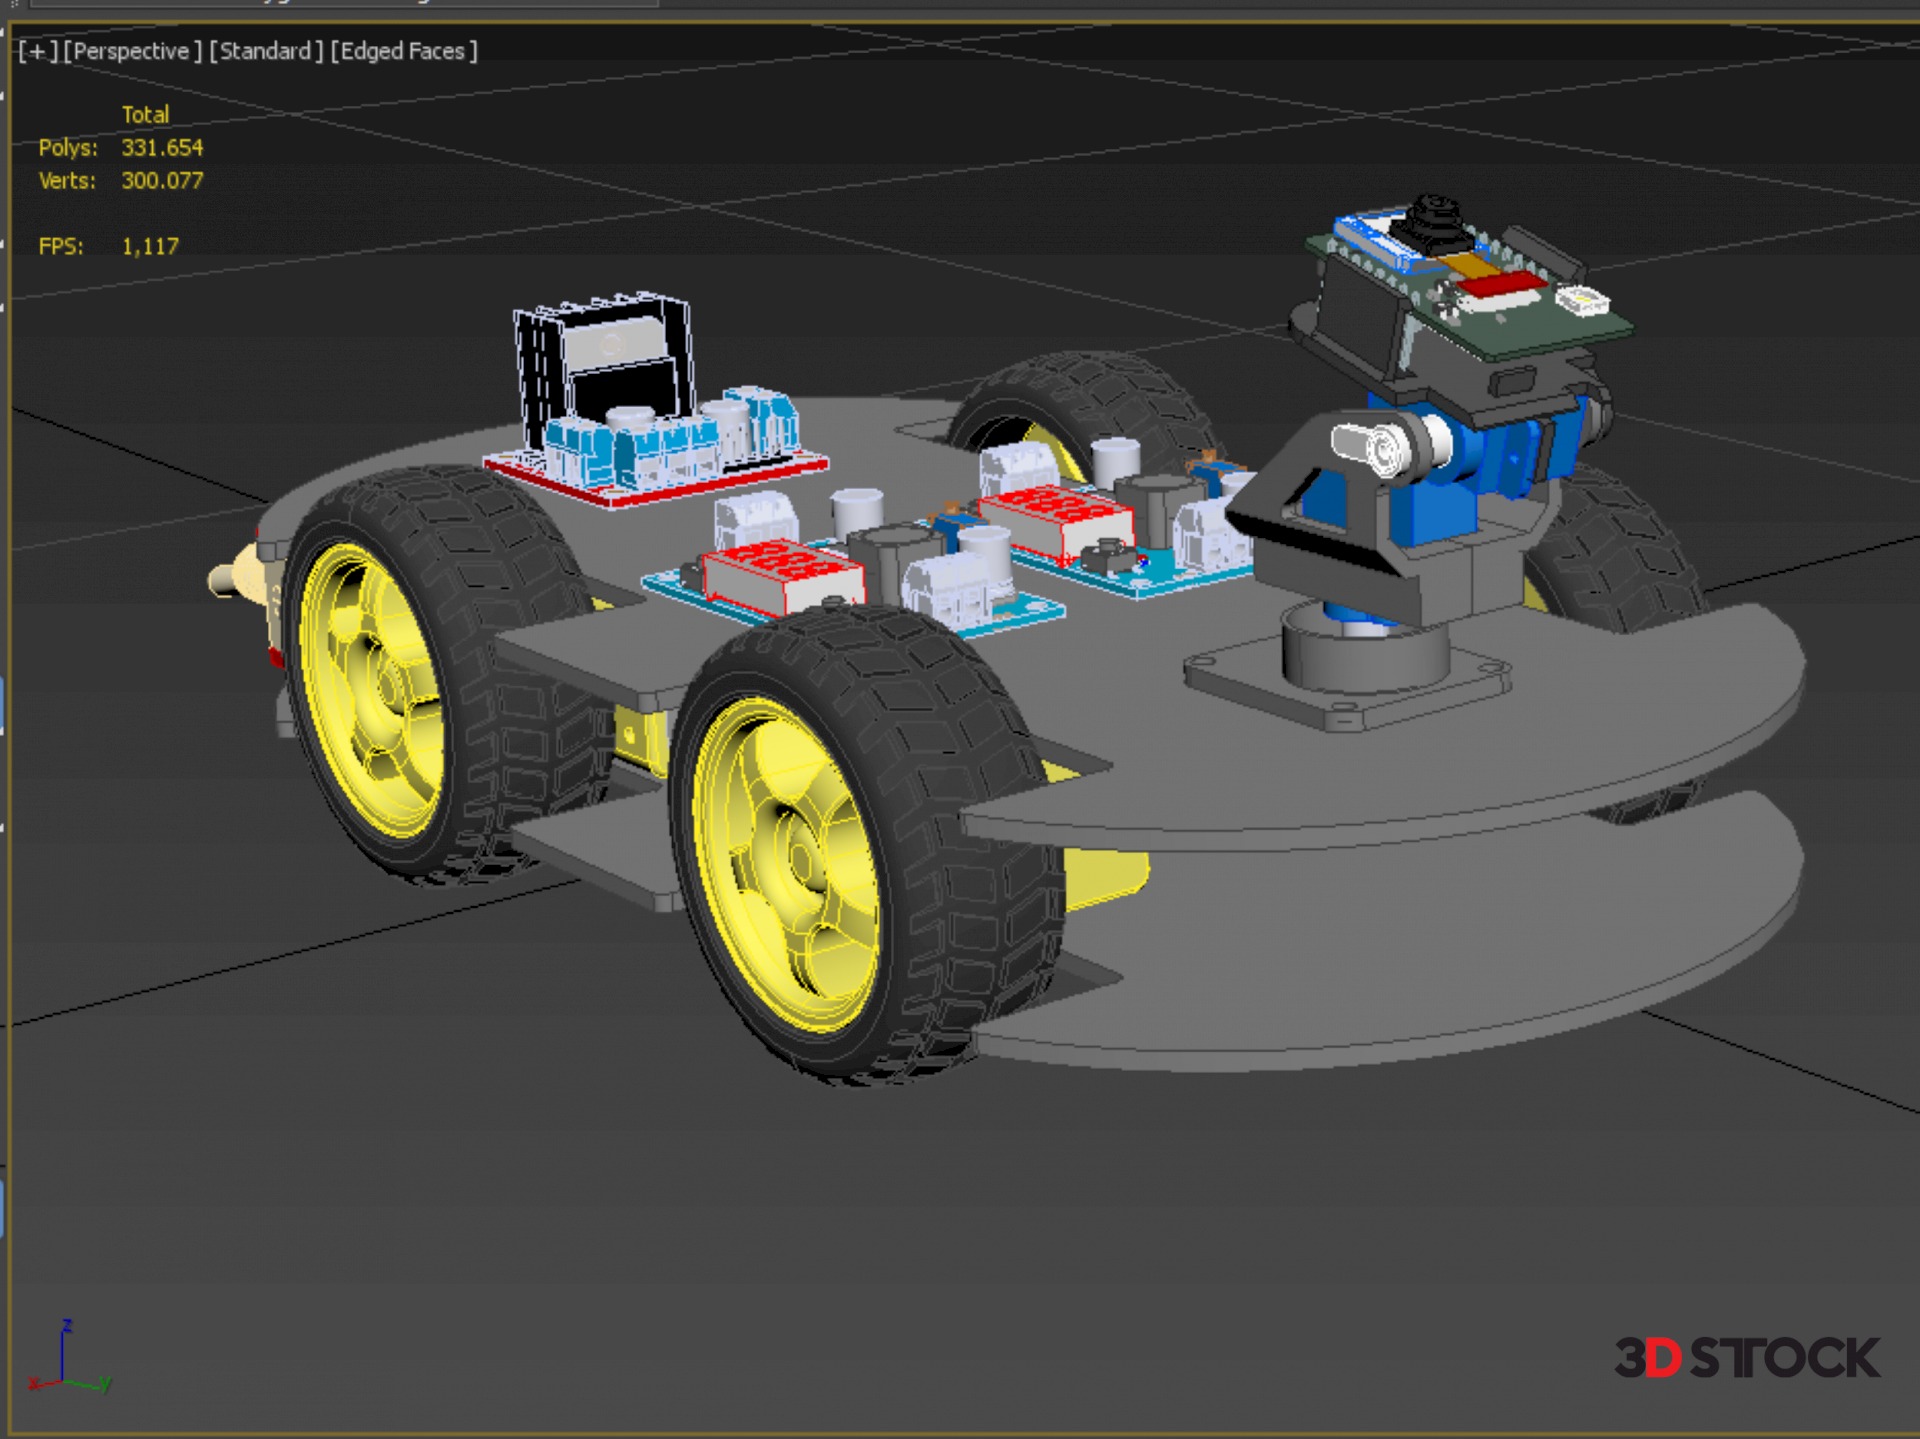Open the Edged Faces display mode dropdown
Viewport: 1920px width, 1439px height.
tap(403, 51)
